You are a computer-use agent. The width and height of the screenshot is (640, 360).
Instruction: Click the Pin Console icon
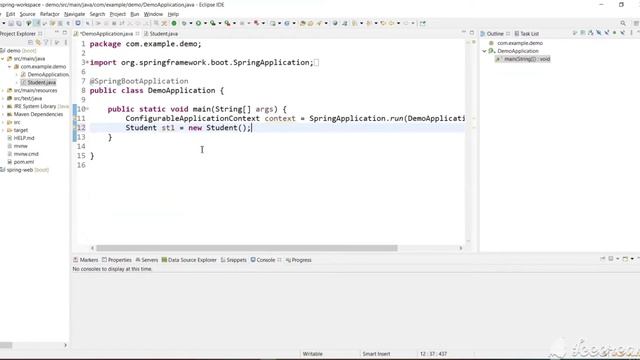click(x=602, y=259)
